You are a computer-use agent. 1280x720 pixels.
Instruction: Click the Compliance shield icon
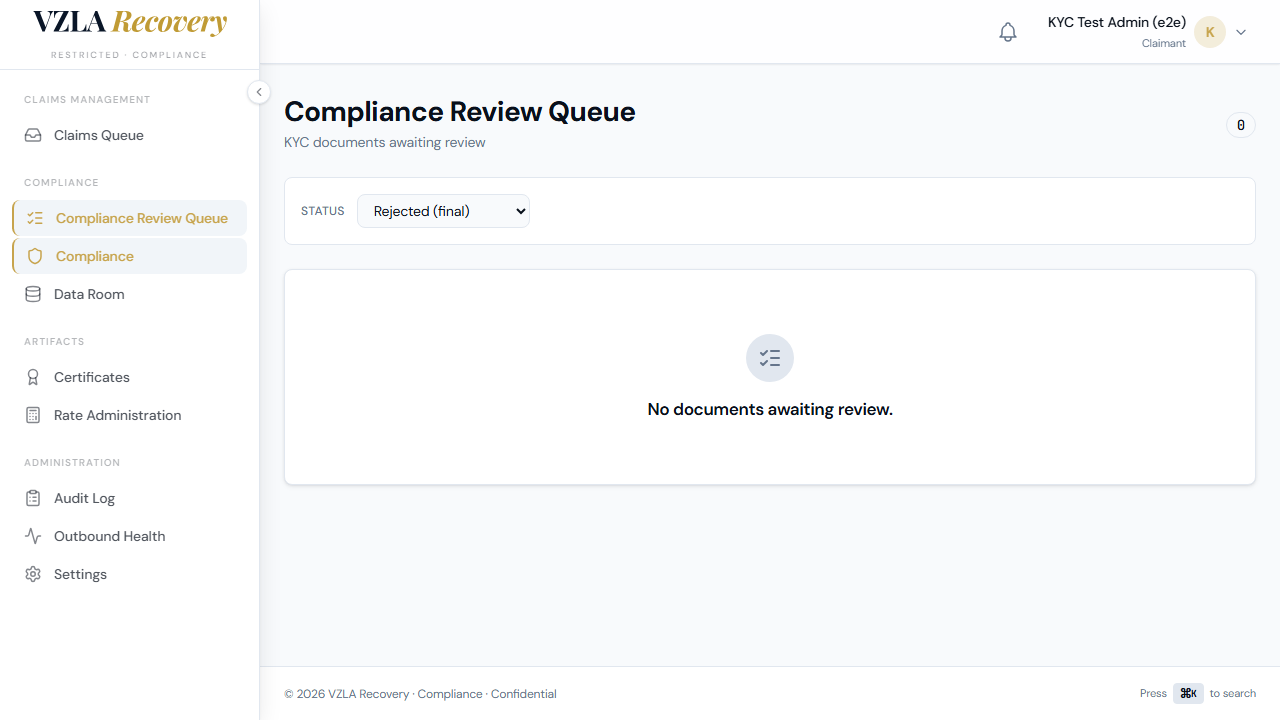(35, 256)
